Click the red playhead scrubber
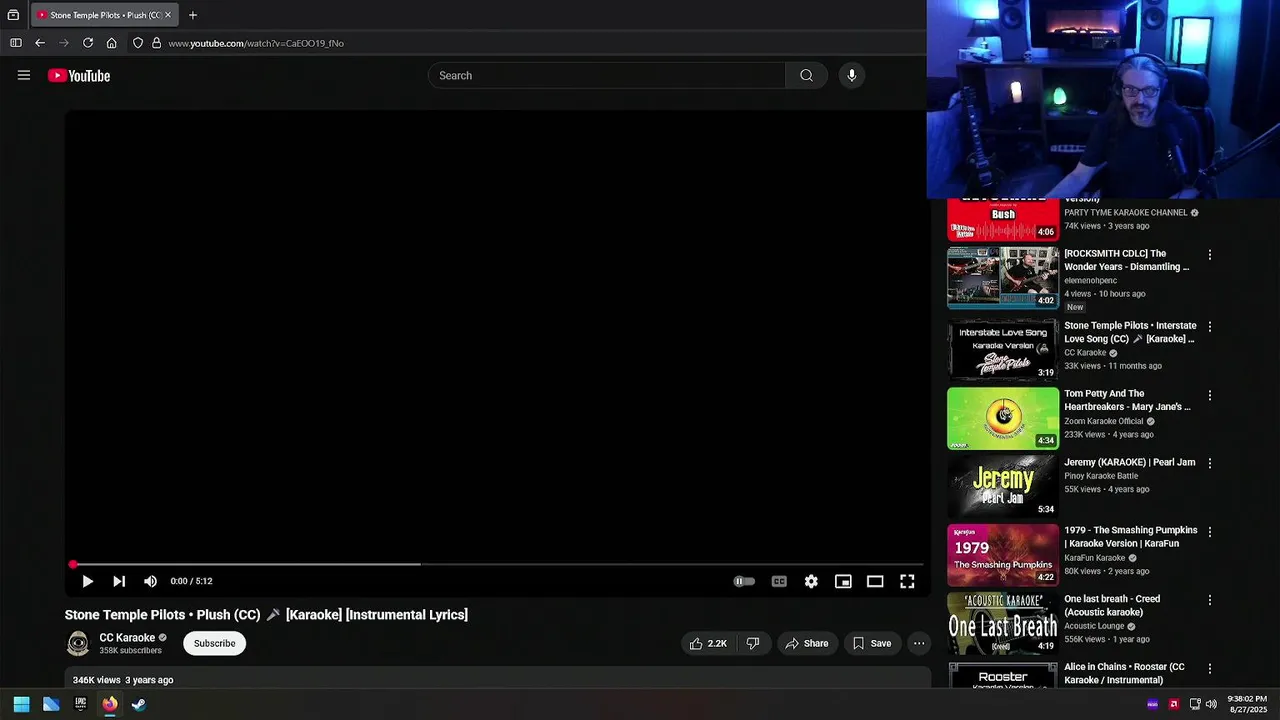Viewport: 1280px width, 720px height. pyautogui.click(x=73, y=565)
